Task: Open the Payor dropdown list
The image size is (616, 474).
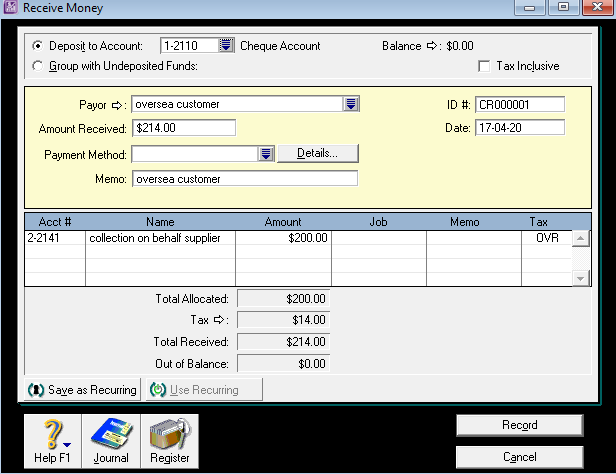Action: [x=351, y=104]
